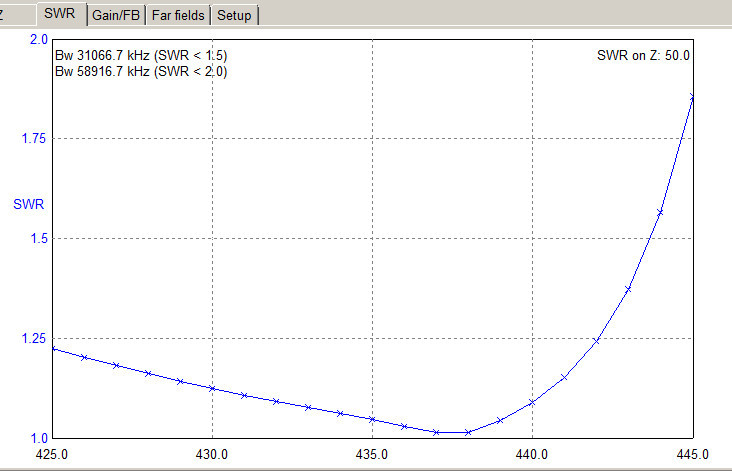The height and width of the screenshot is (471, 732).
Task: Click the blue SWR axis title
Action: click(x=28, y=204)
